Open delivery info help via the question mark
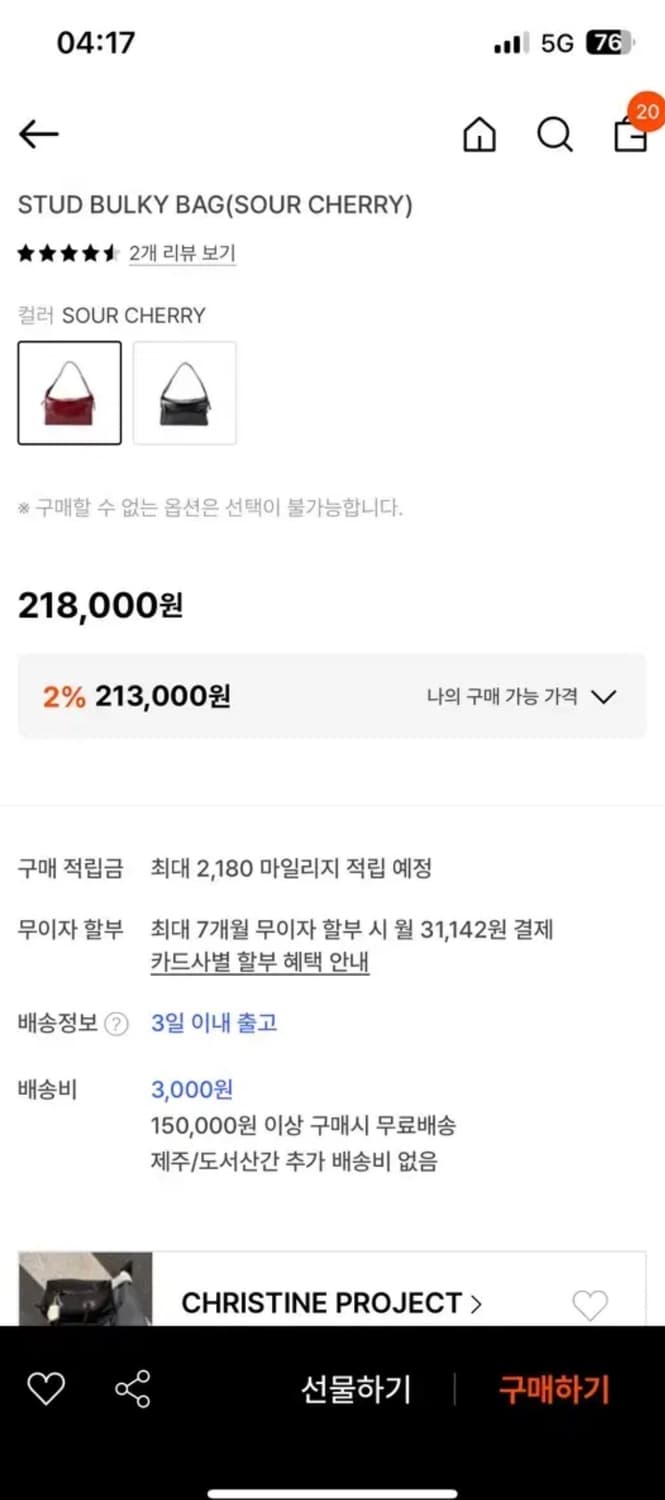 pos(117,1024)
